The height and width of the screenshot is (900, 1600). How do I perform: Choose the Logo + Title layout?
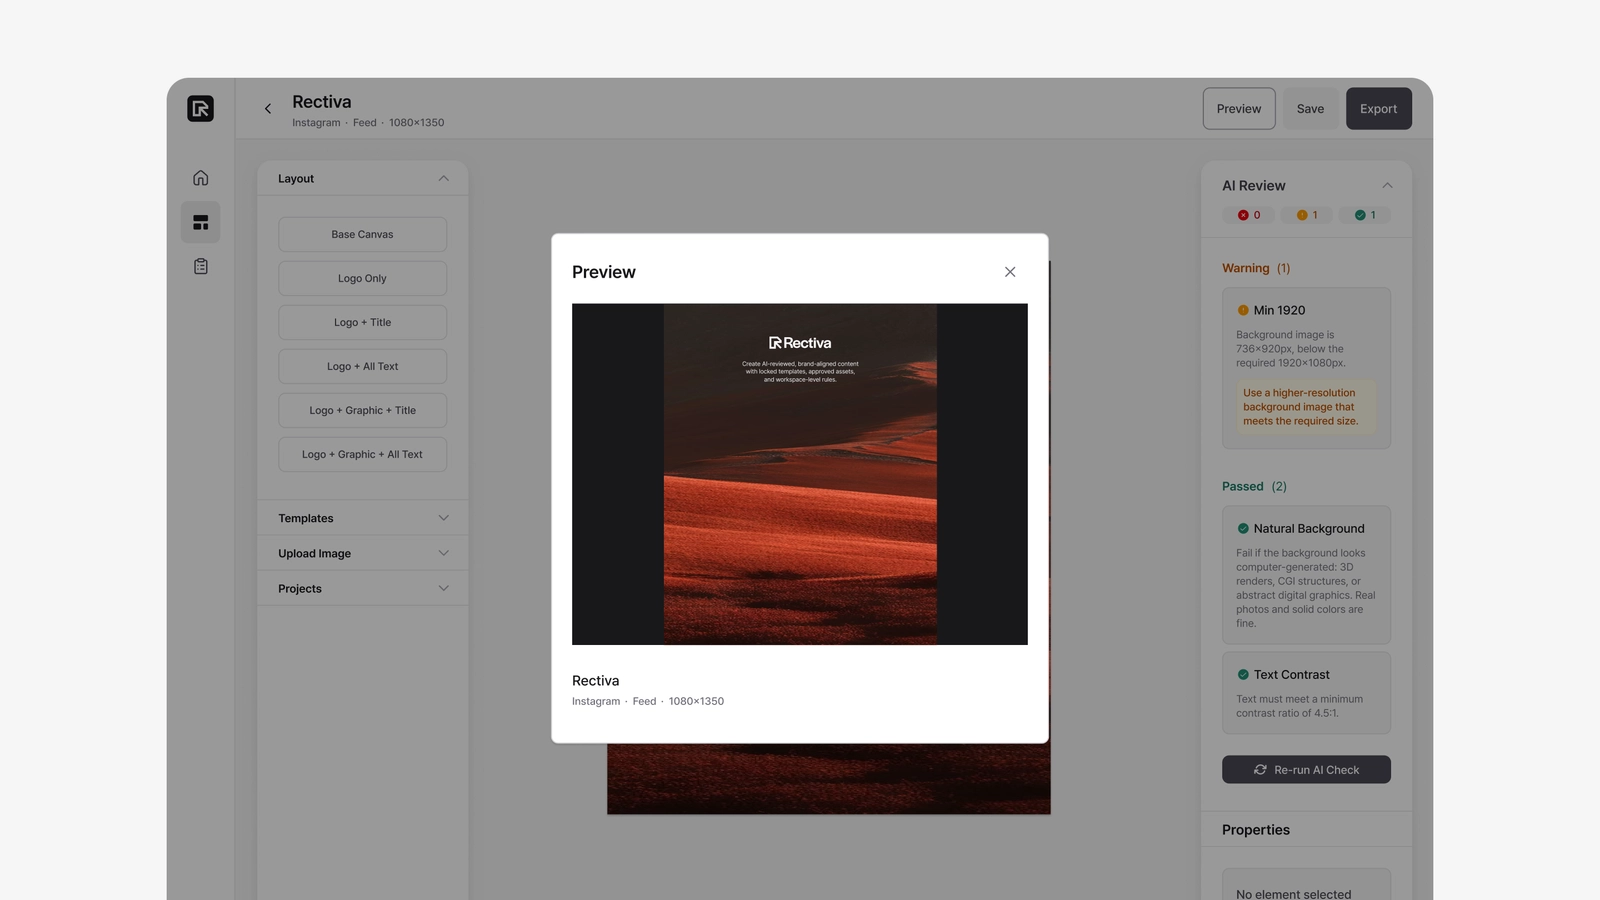[x=362, y=322]
